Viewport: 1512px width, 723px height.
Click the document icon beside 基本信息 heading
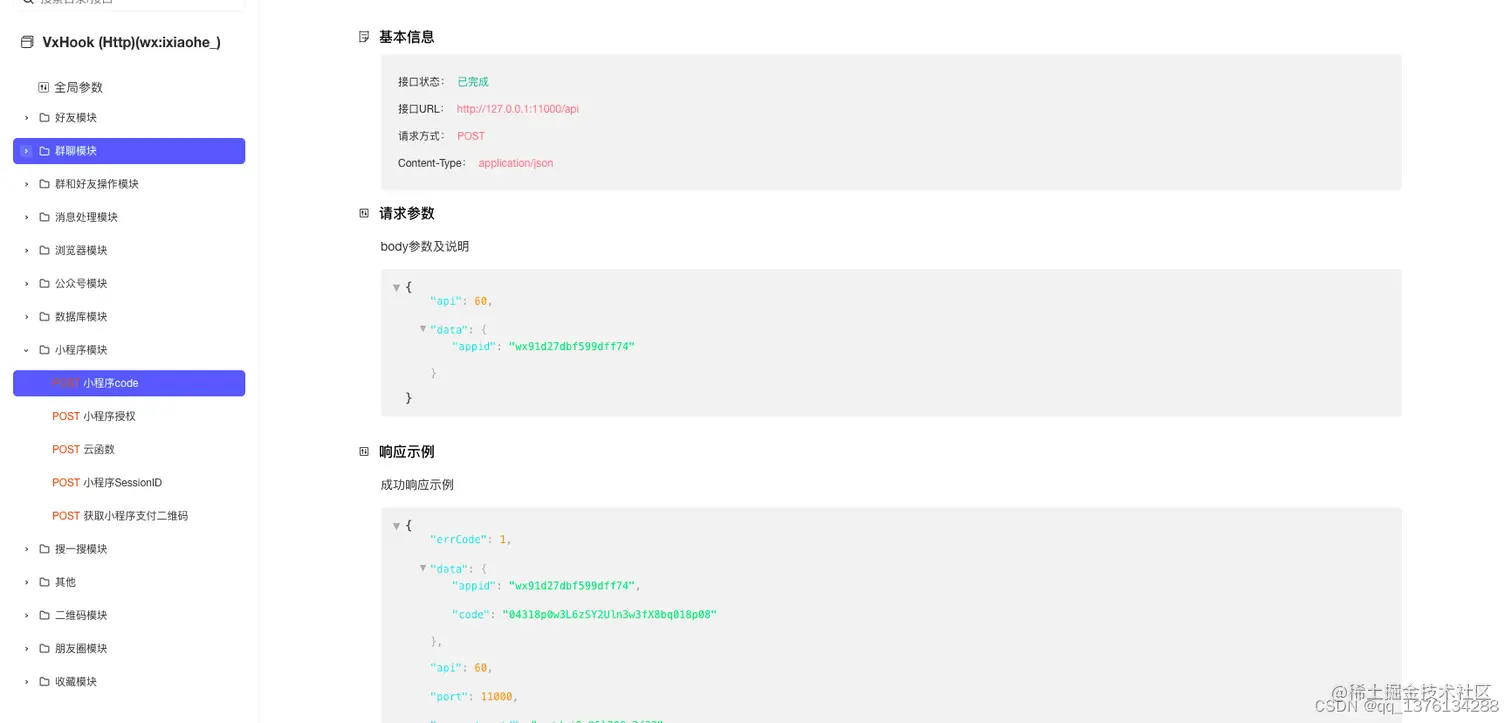(x=363, y=36)
